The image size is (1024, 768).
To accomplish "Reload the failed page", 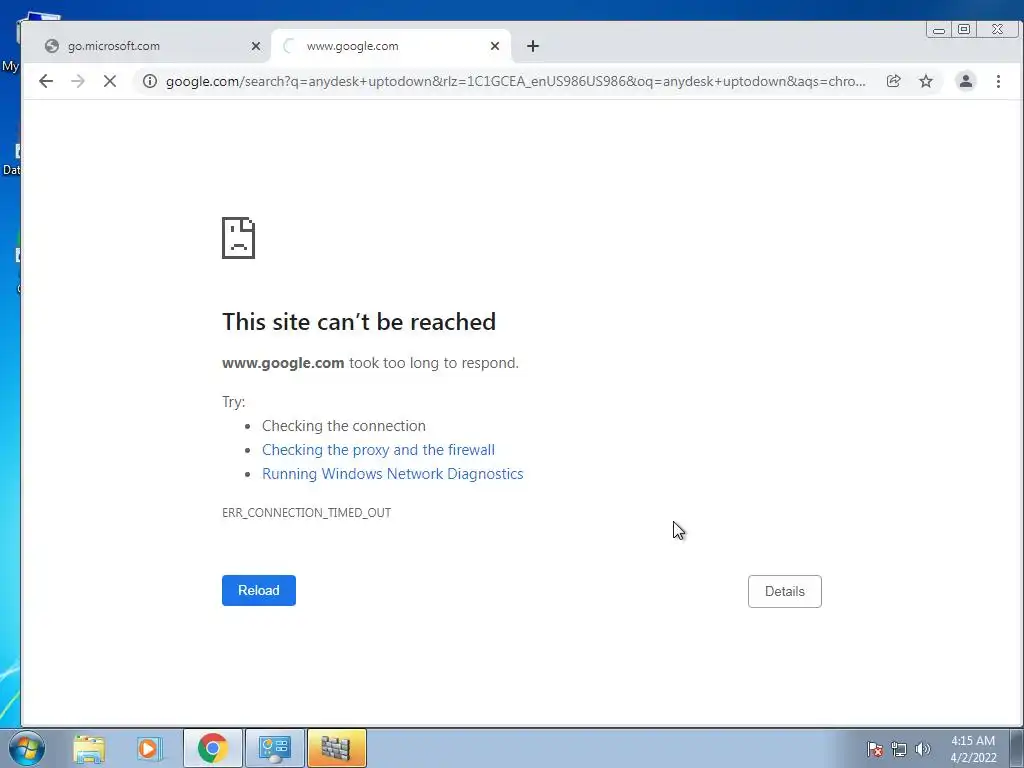I will click(x=259, y=590).
